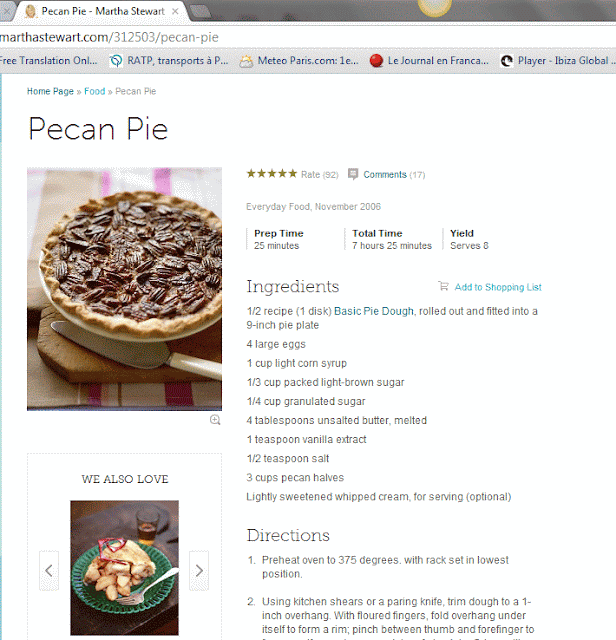This screenshot has height=640, width=616.
Task: Go to the Food breadcrumb link
Action: 94,91
